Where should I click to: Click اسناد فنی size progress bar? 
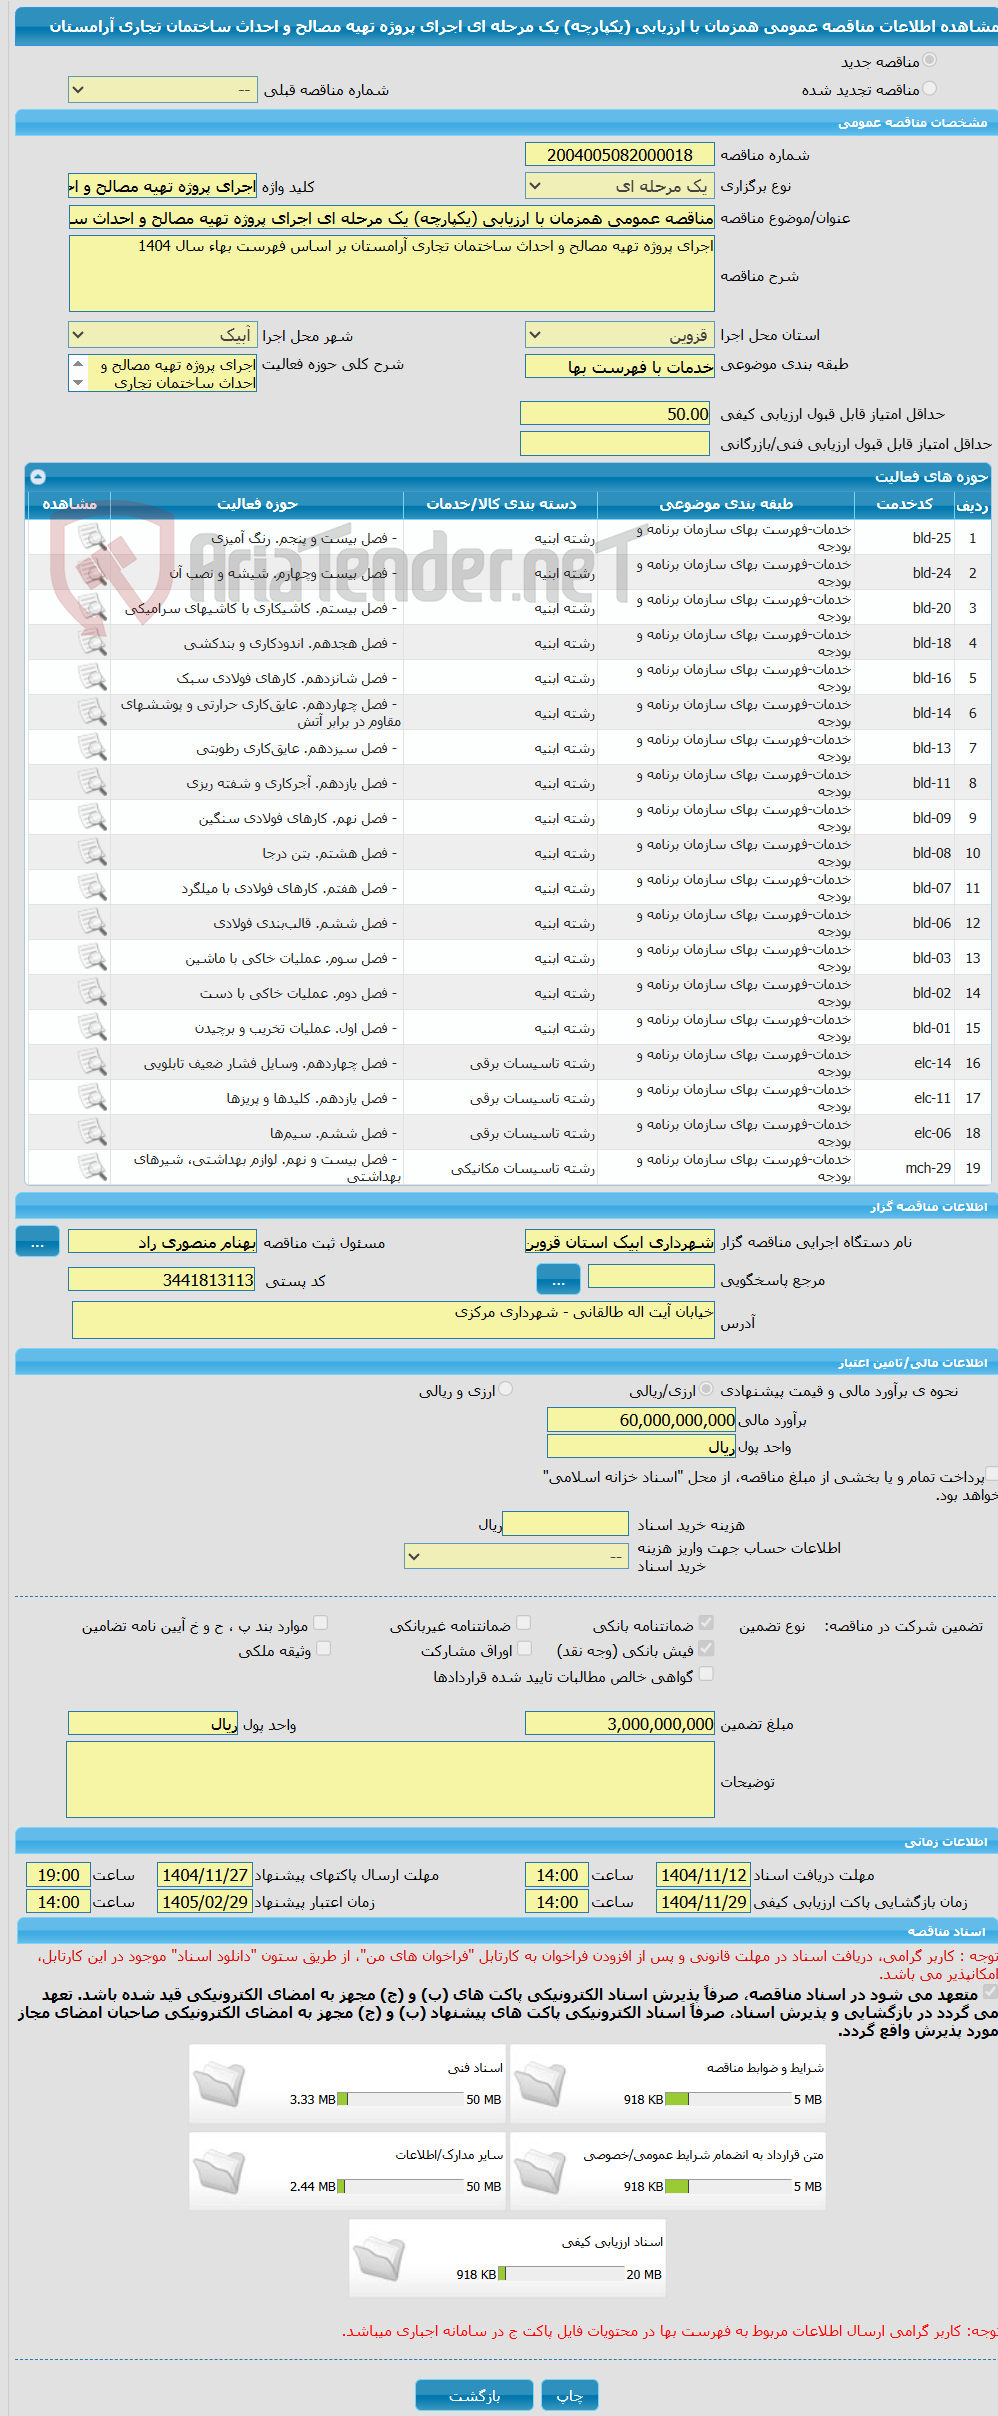pos(400,2099)
